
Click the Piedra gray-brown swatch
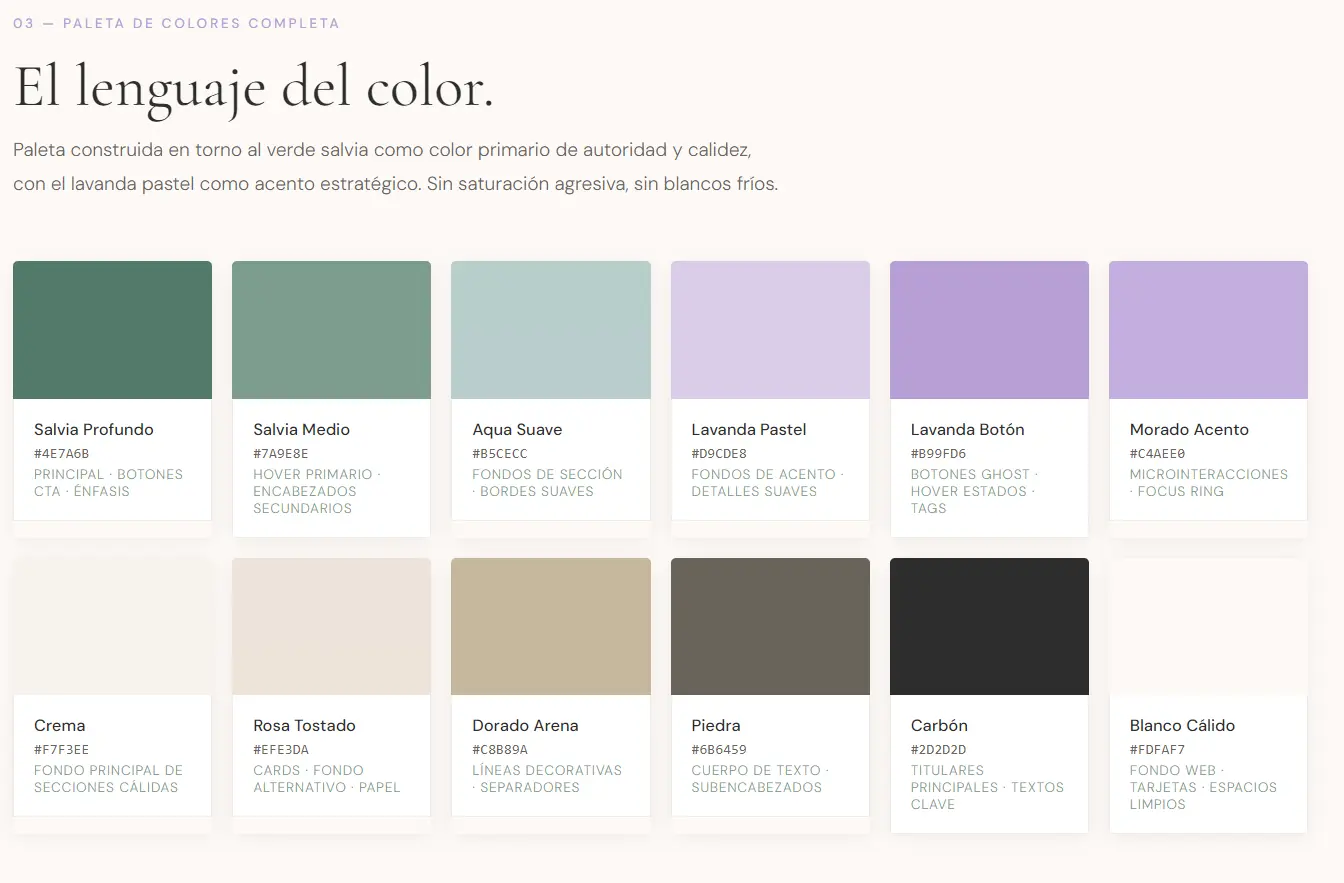point(770,626)
